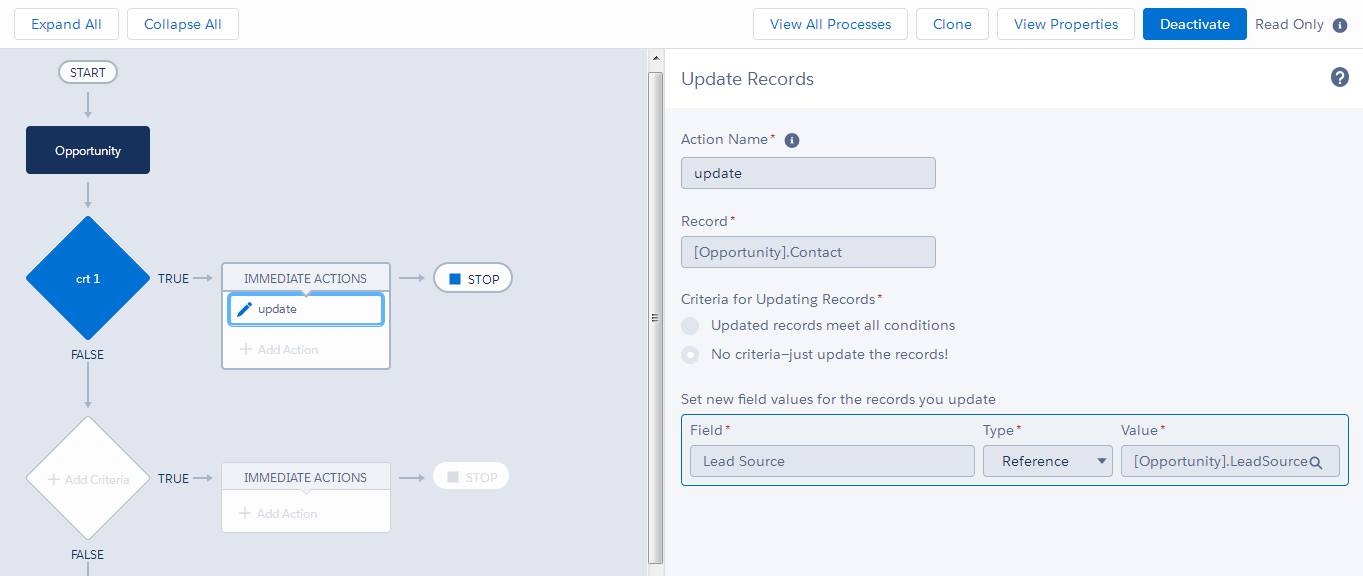Expand all process nodes

(x=66, y=24)
